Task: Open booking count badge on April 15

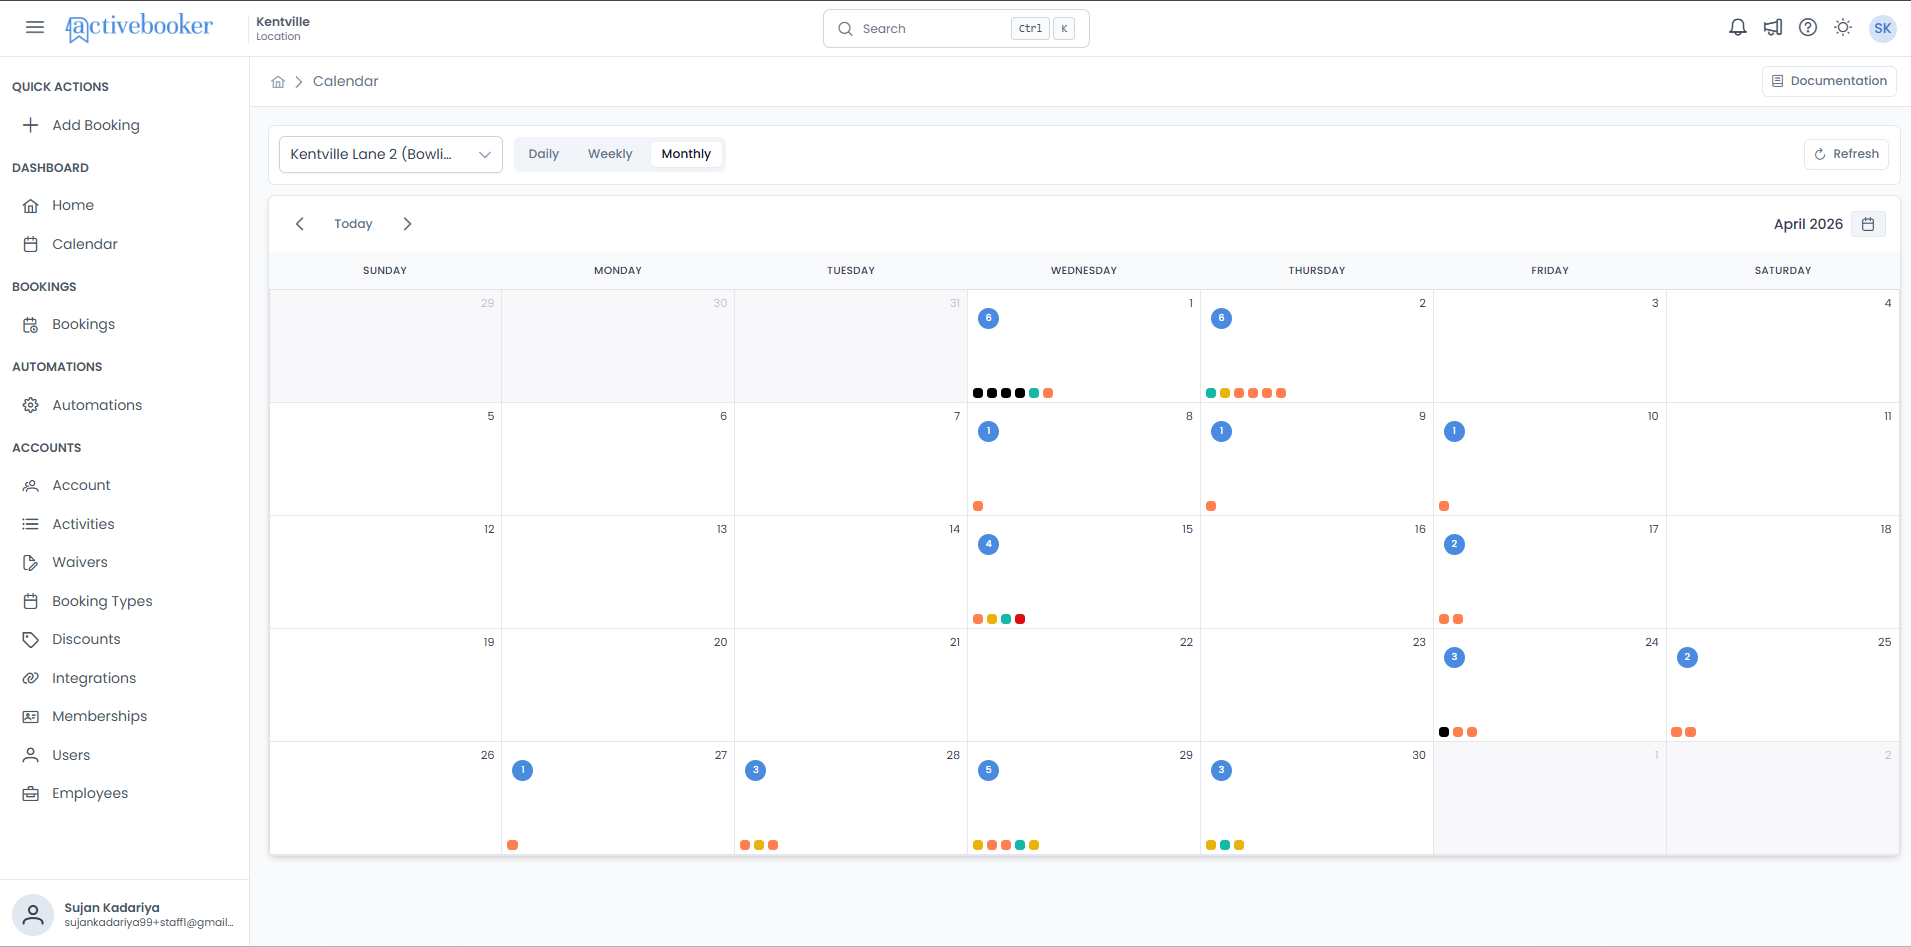Action: click(x=988, y=544)
